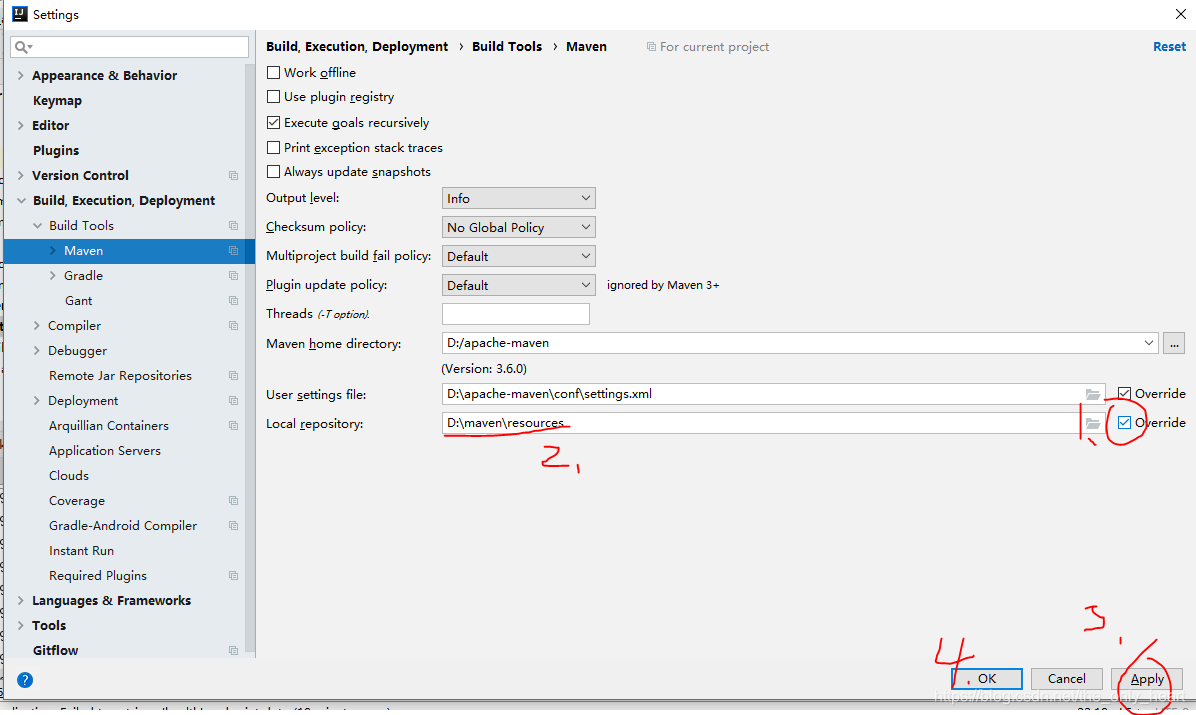Expand the Maven subtree arrow
This screenshot has width=1196, height=715.
[x=53, y=250]
